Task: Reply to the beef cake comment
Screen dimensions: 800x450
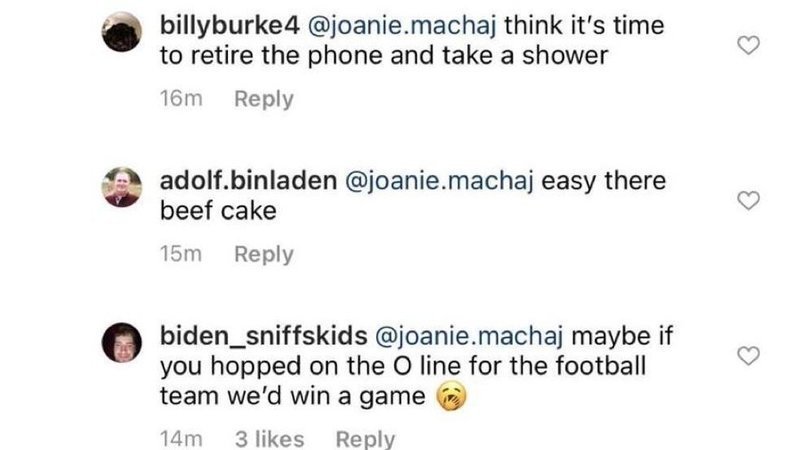Action: point(264,255)
